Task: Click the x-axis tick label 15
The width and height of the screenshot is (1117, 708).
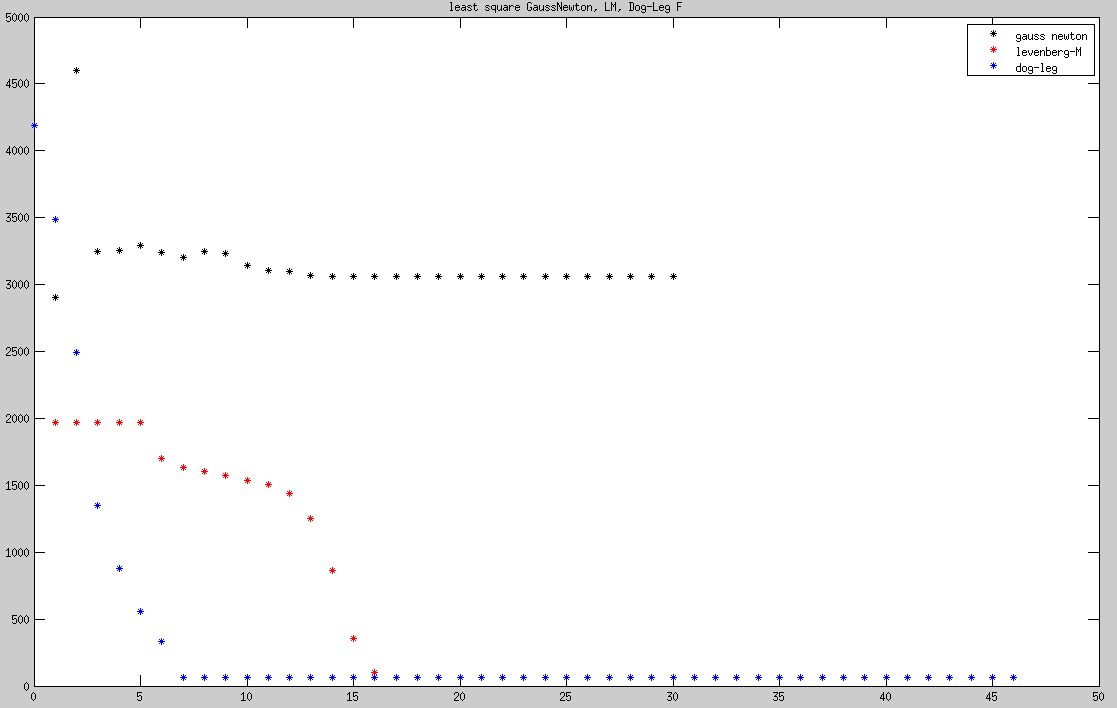Action: [x=353, y=697]
